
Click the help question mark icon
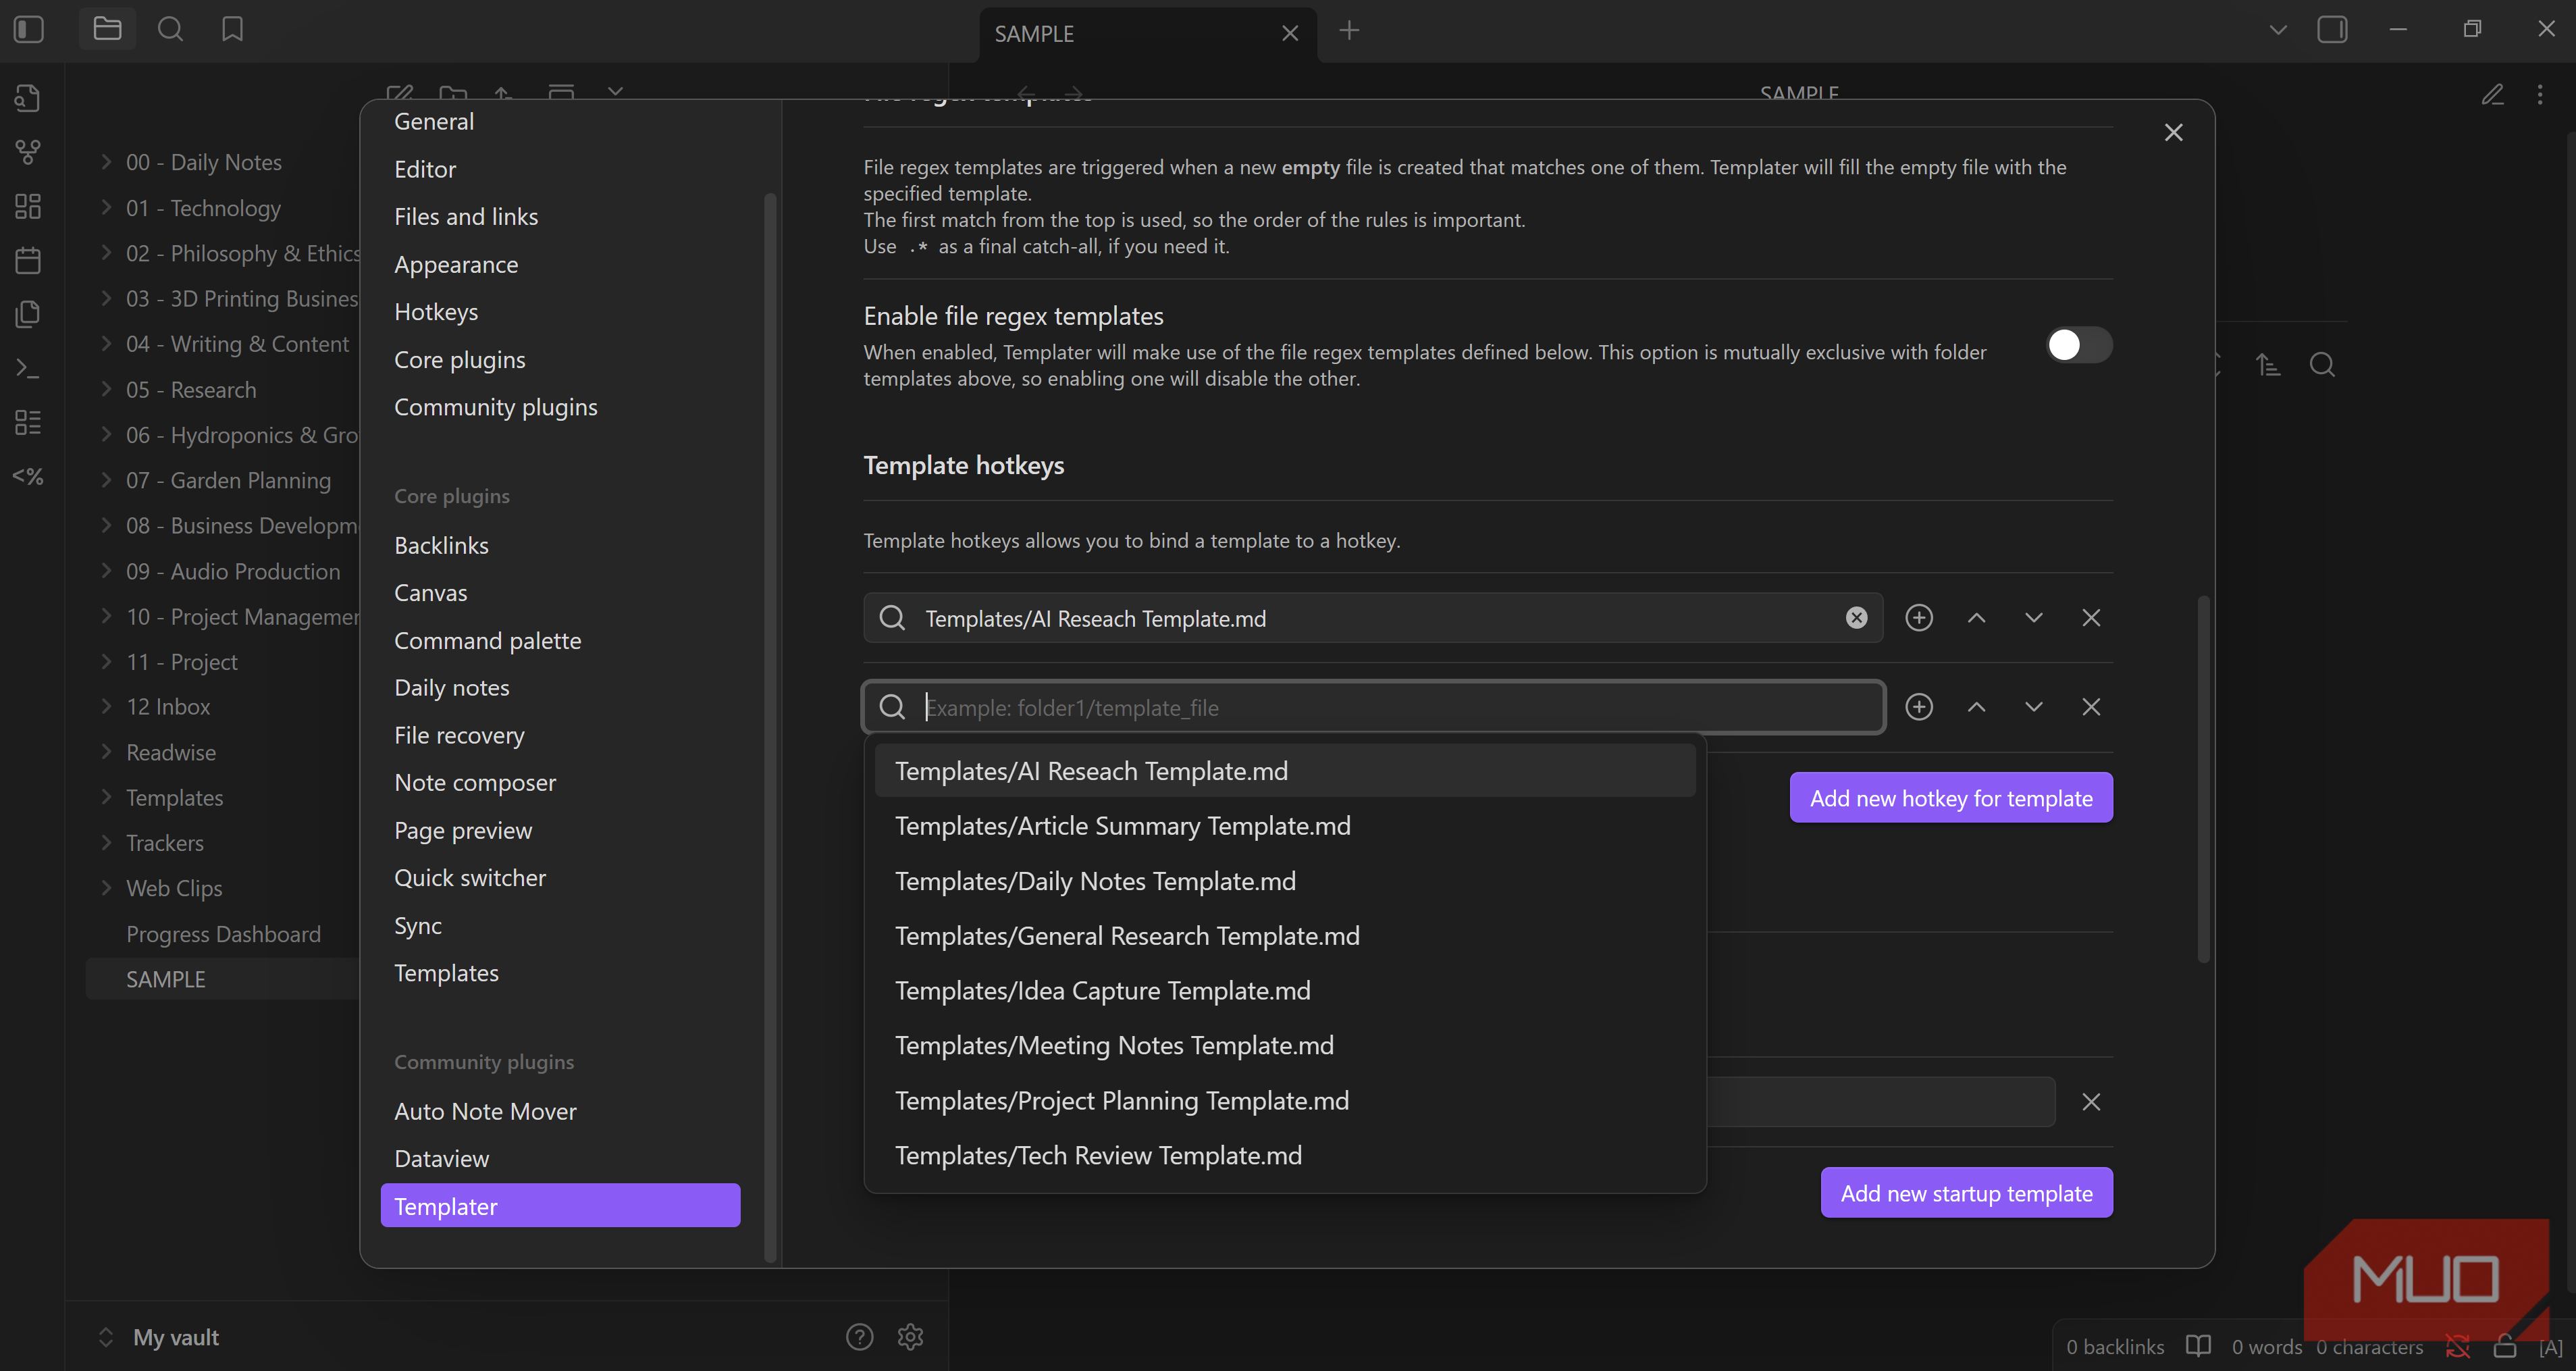(859, 1336)
